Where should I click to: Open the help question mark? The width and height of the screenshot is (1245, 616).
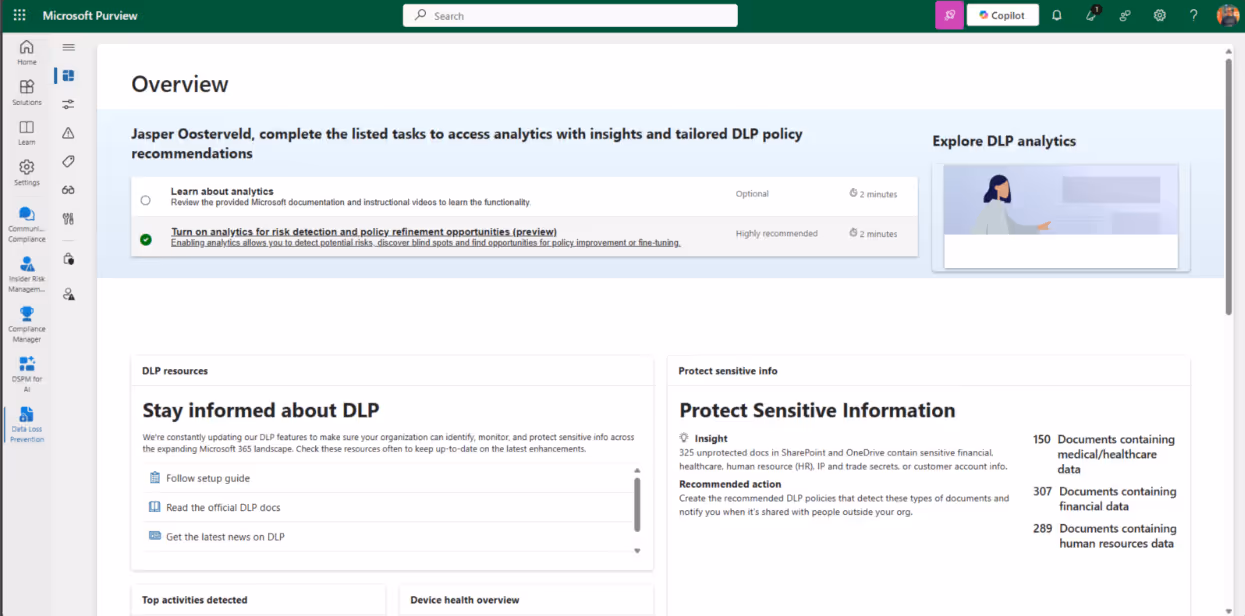tap(1193, 16)
